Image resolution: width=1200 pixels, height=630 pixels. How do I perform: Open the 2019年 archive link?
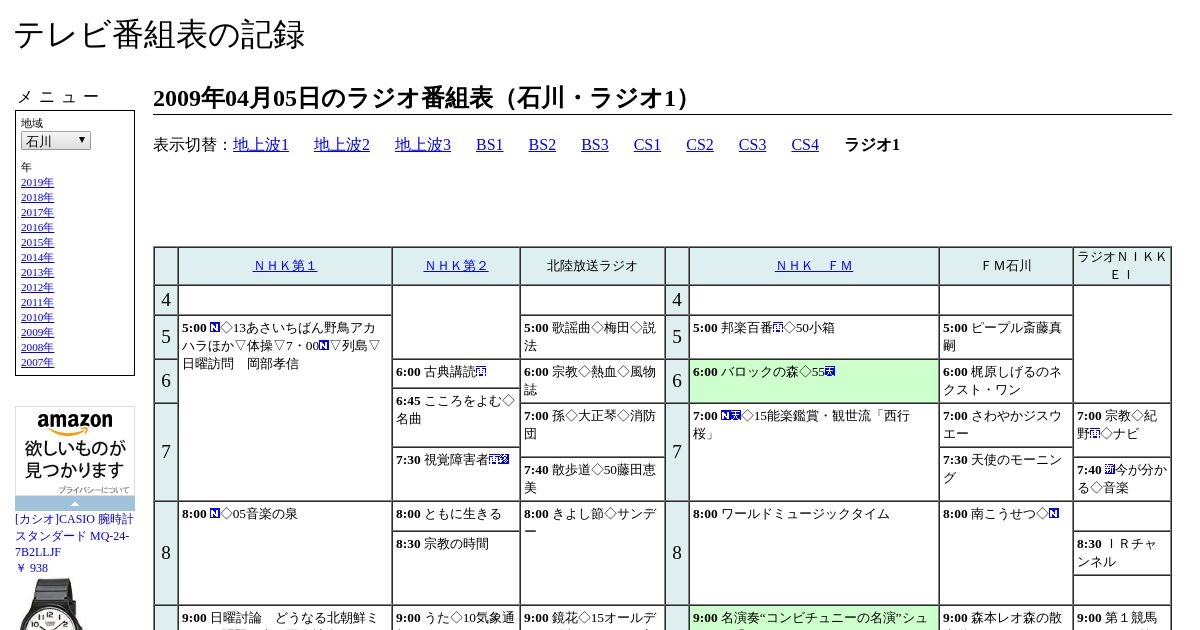(37, 182)
